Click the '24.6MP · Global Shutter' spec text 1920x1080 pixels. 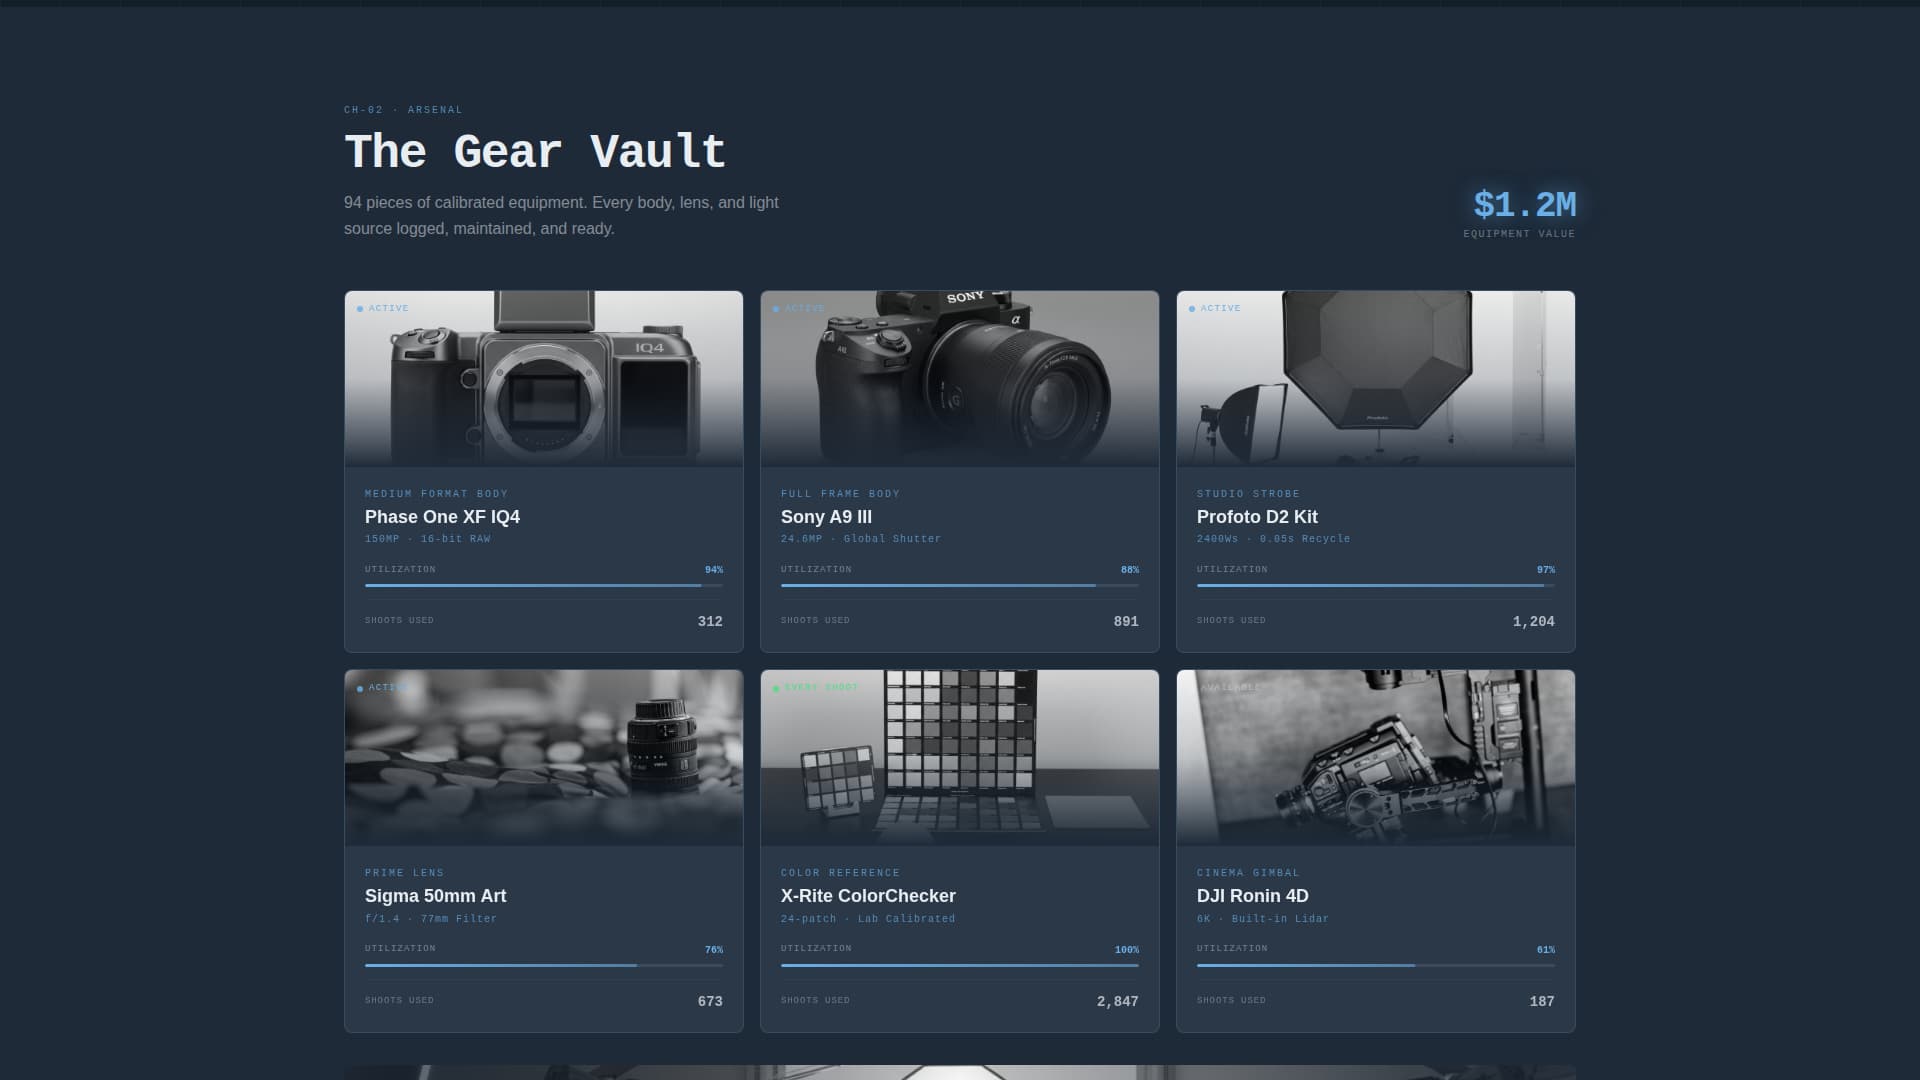click(861, 539)
